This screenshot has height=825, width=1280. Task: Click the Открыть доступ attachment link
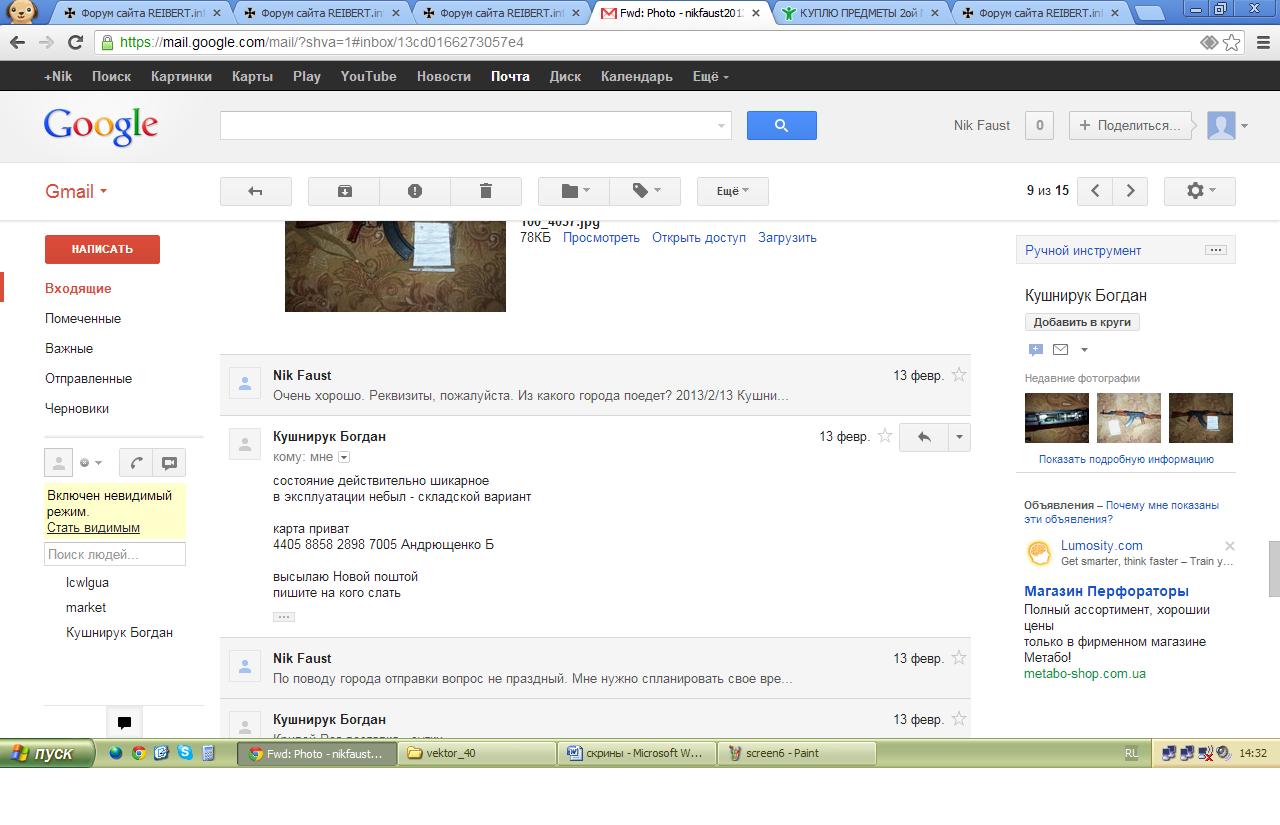click(x=699, y=237)
